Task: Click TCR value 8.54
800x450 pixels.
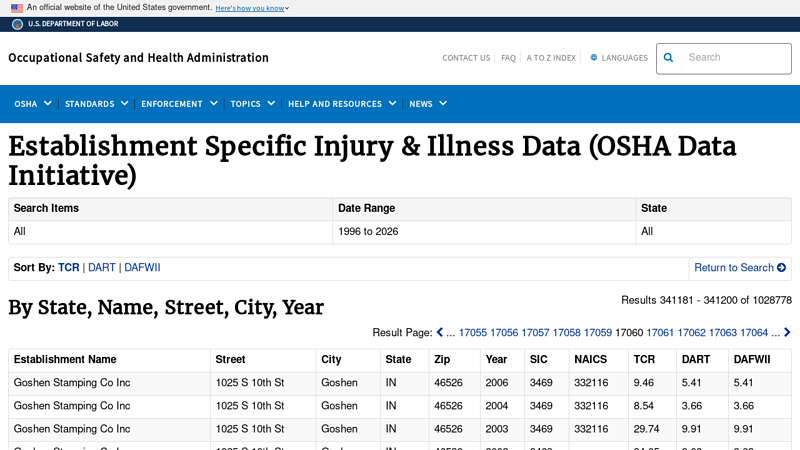Action: click(643, 406)
